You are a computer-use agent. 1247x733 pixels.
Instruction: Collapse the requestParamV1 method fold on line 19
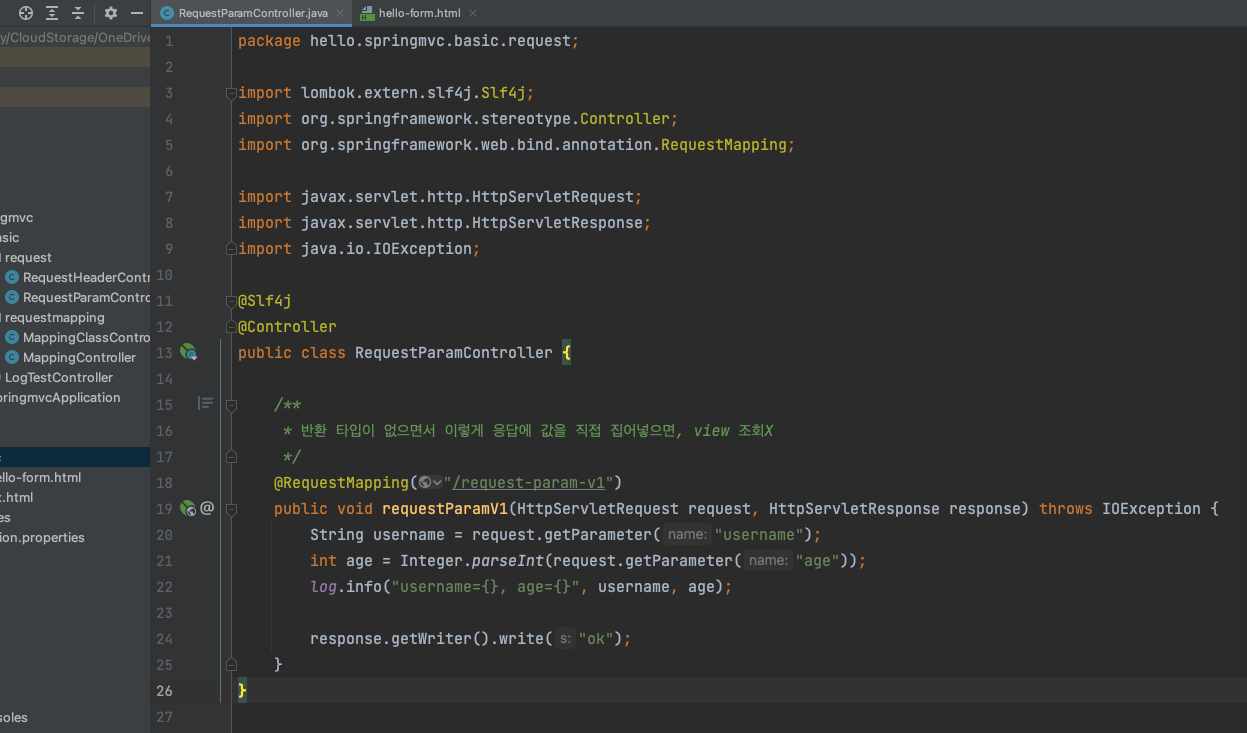tap(231, 509)
